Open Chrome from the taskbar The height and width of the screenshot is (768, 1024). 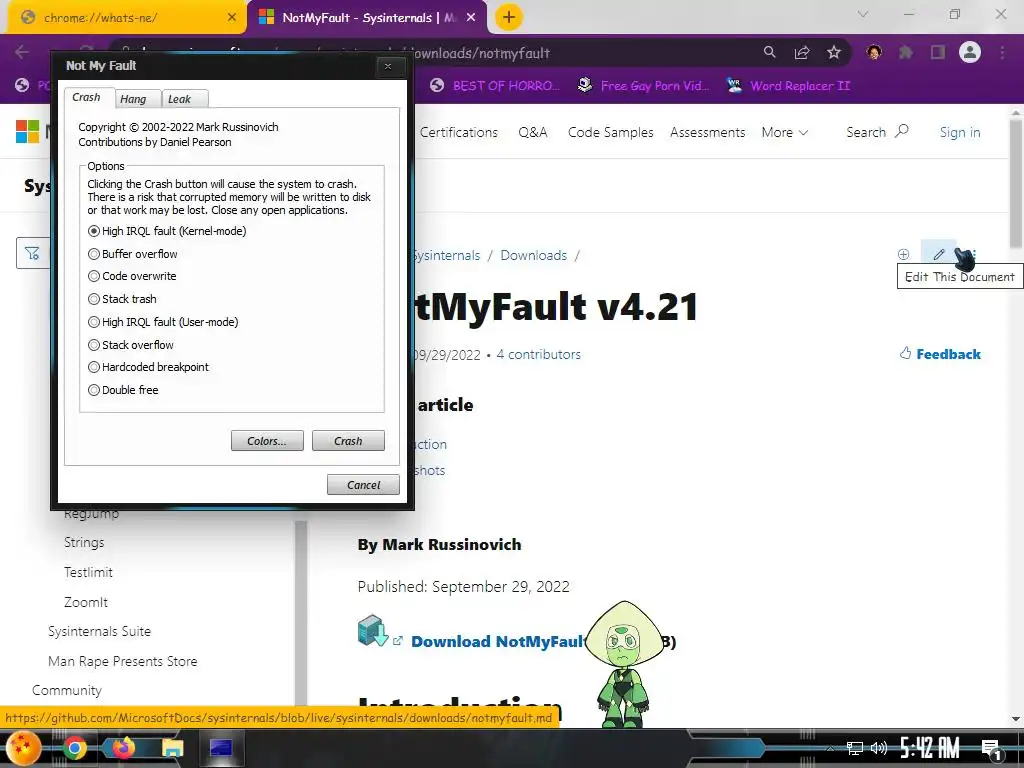[x=74, y=748]
